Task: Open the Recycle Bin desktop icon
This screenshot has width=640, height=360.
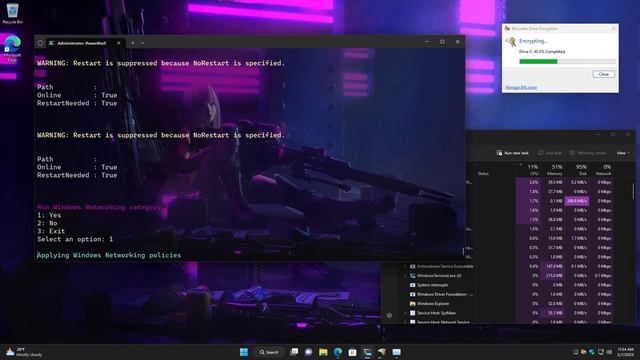Action: click(12, 13)
